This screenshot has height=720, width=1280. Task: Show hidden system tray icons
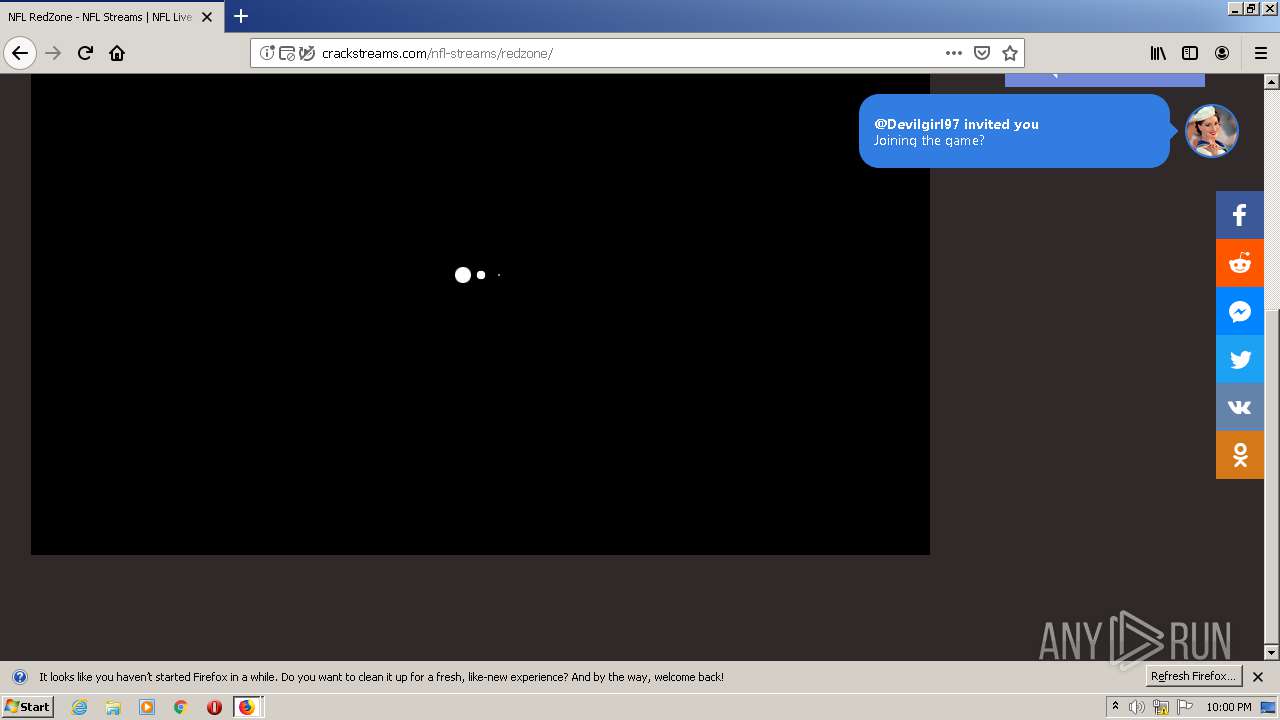click(x=1115, y=707)
